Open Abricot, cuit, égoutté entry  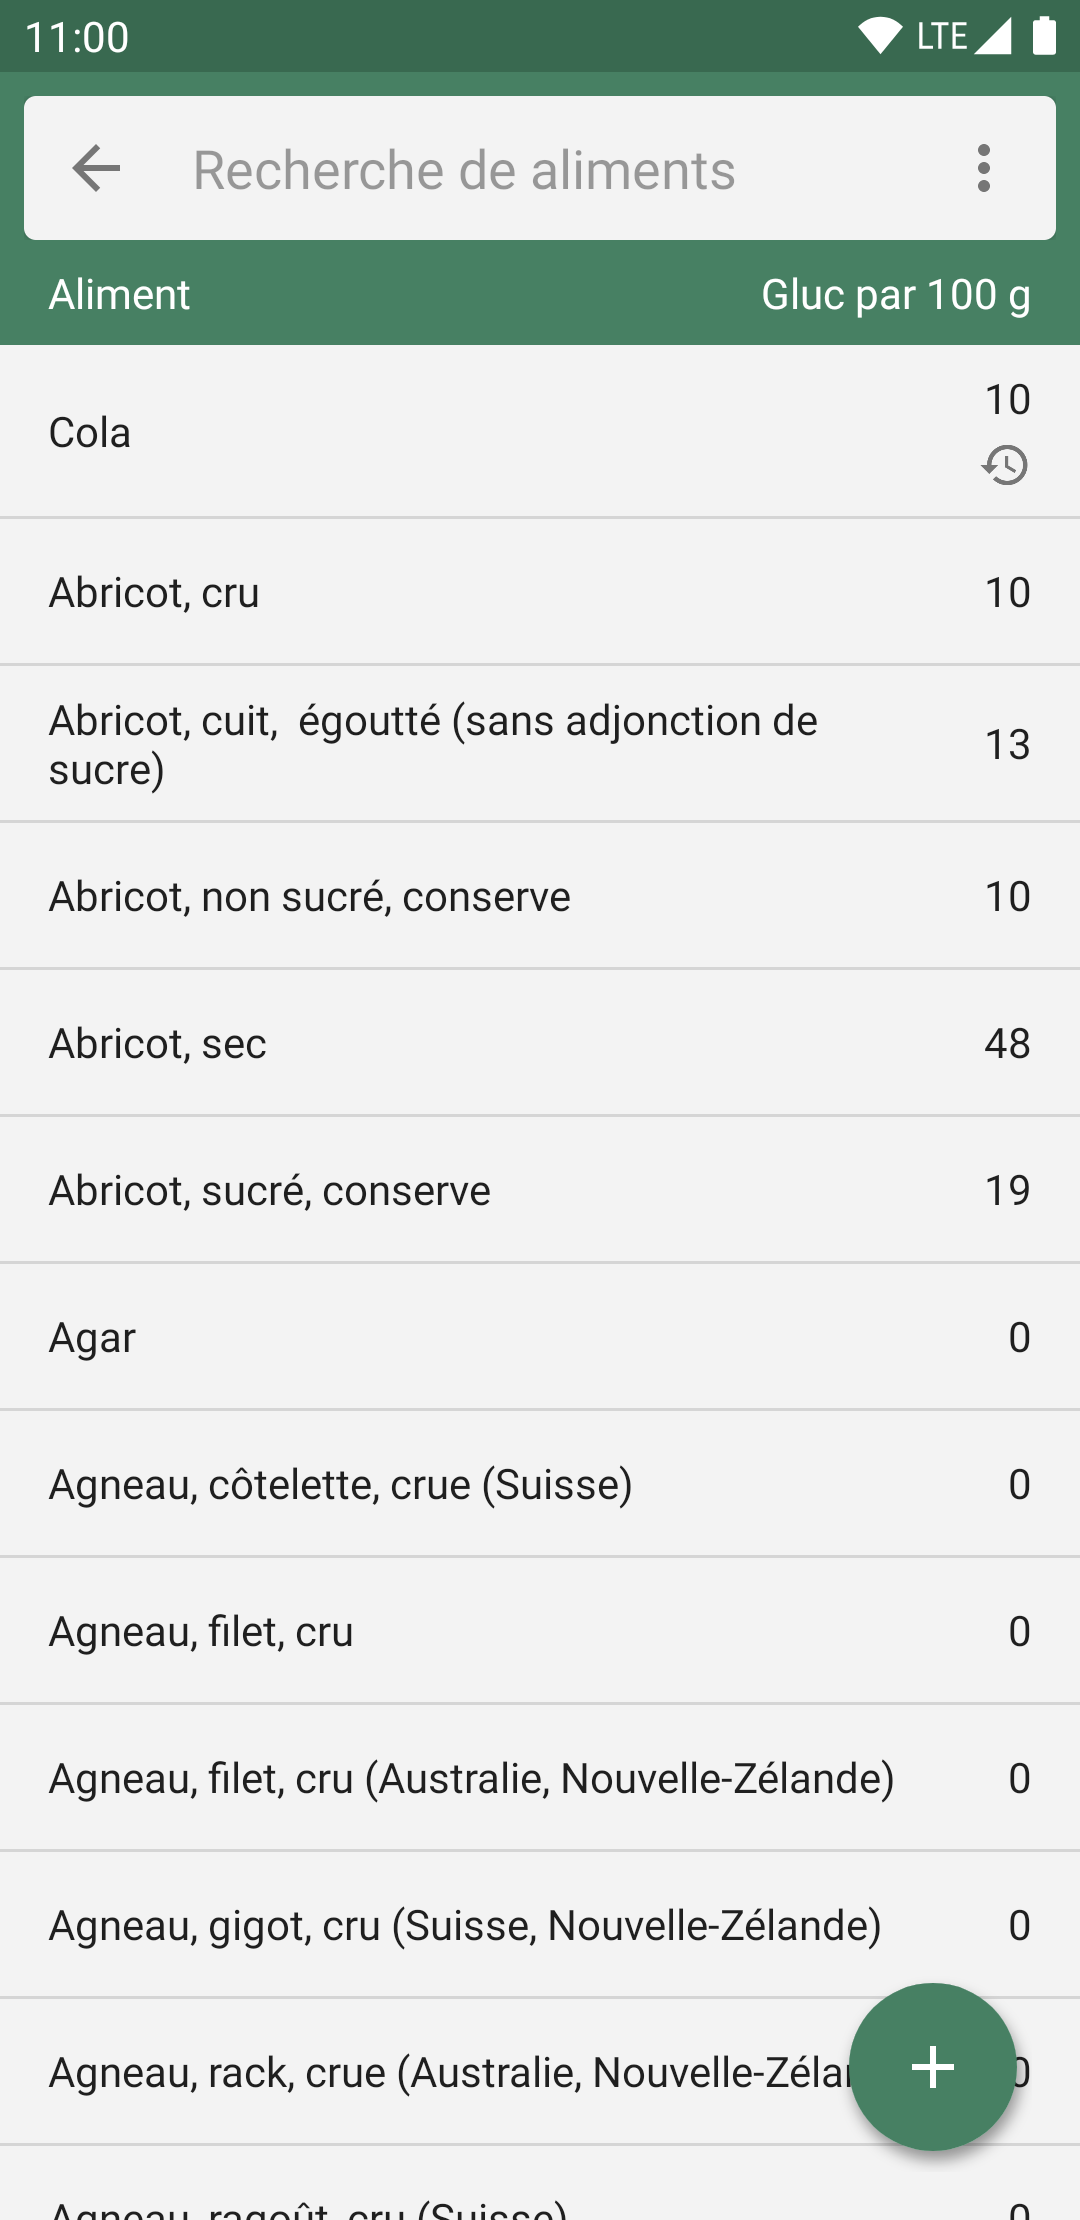(x=433, y=744)
